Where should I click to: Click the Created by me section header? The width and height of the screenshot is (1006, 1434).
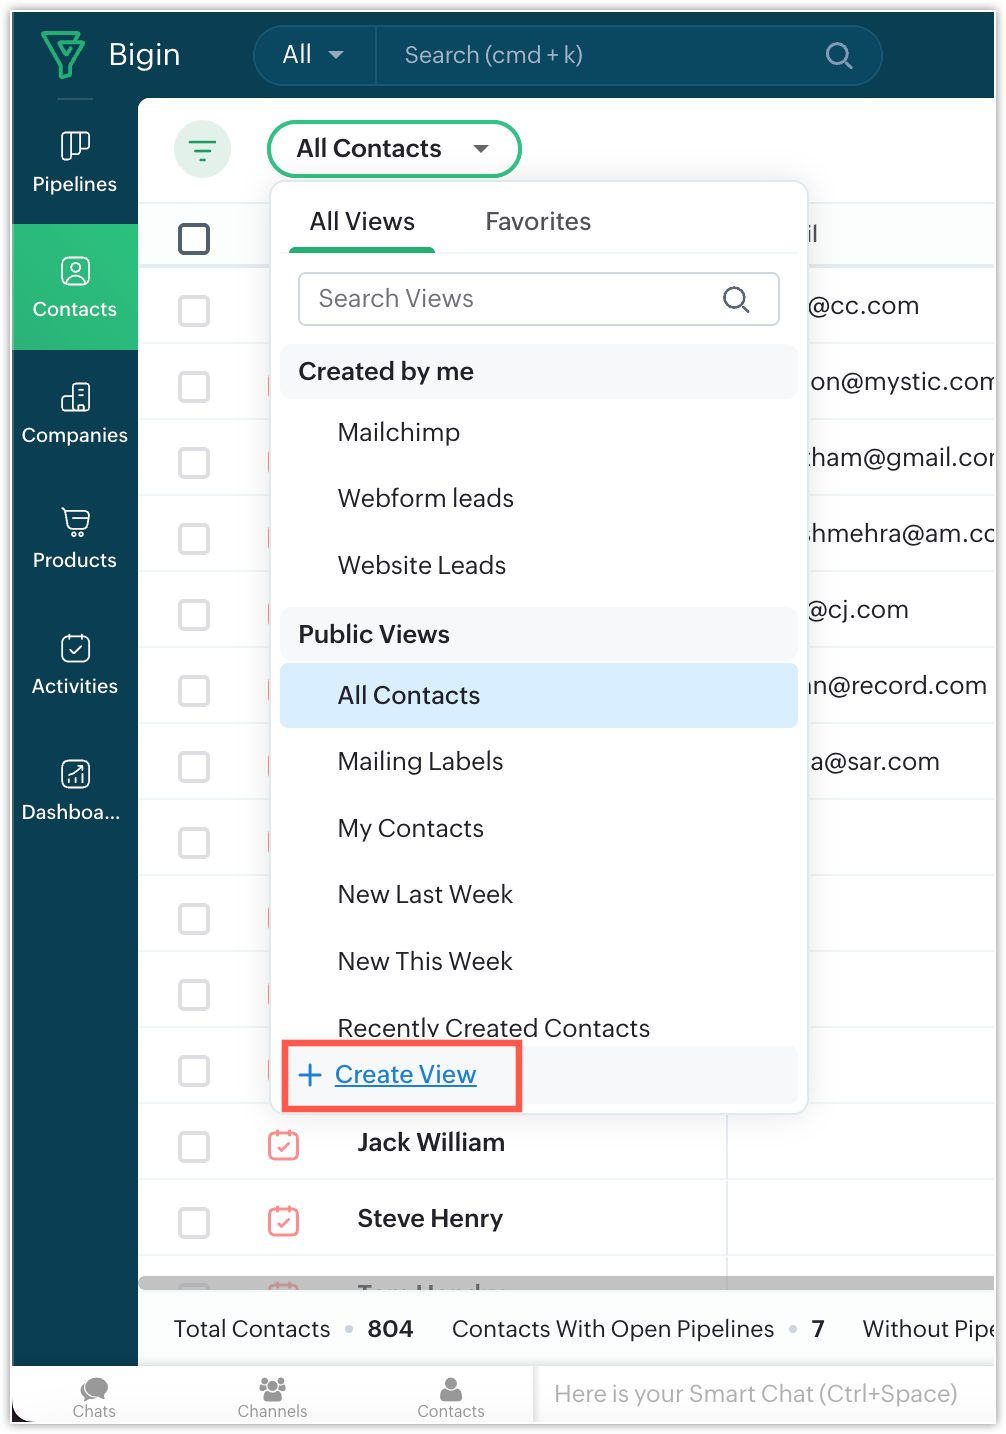(x=539, y=372)
